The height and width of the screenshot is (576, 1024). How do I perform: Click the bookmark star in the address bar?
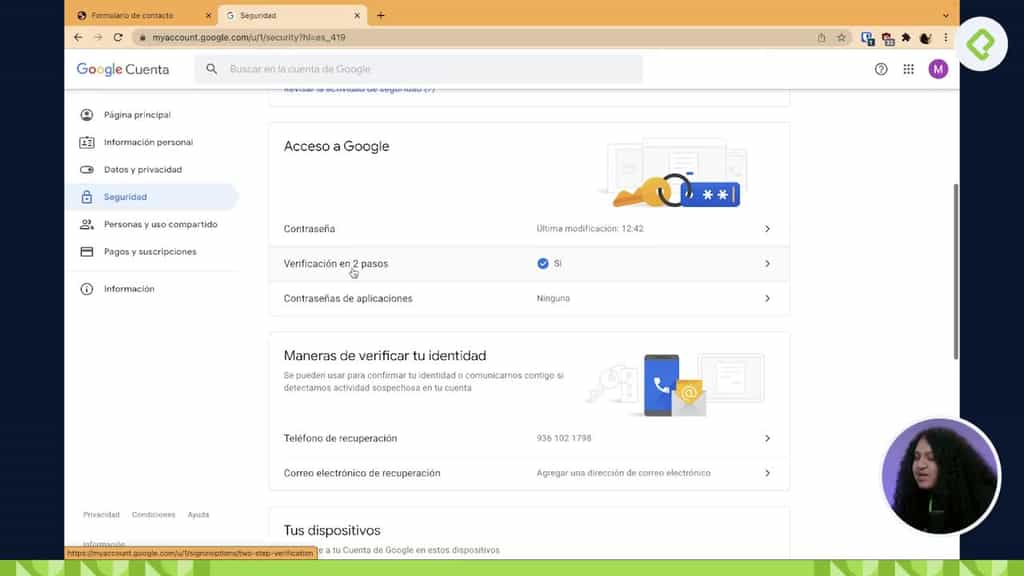(x=839, y=37)
